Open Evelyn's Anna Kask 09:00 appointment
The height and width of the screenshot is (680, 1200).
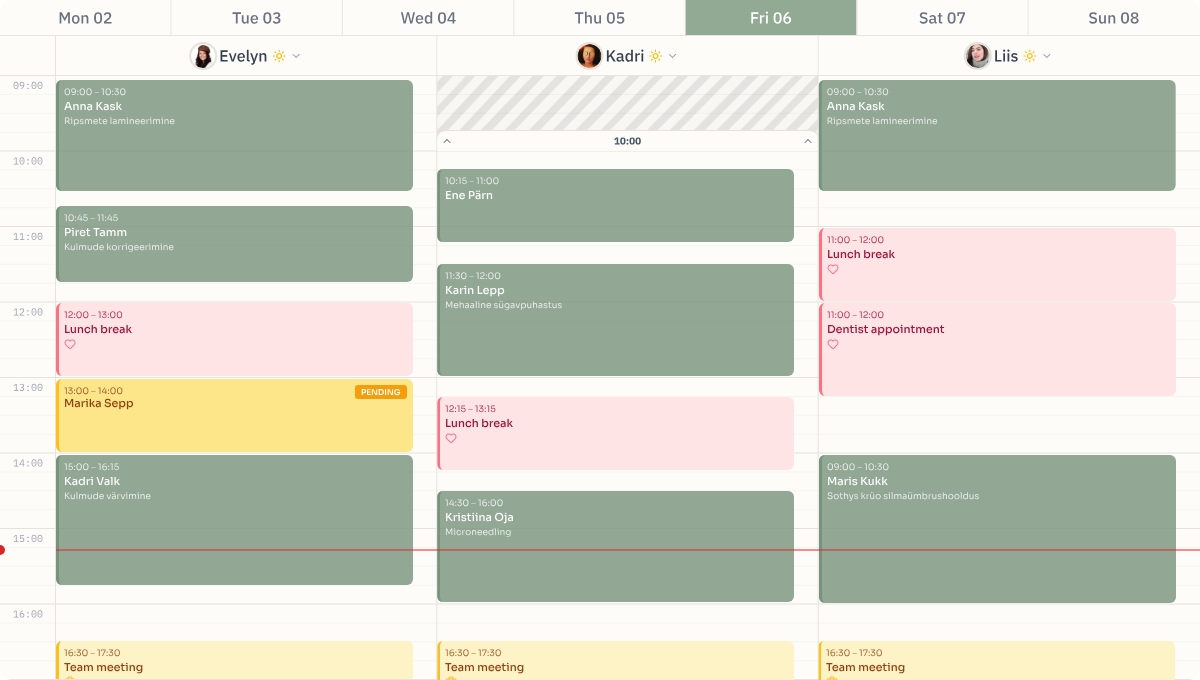click(x=234, y=135)
